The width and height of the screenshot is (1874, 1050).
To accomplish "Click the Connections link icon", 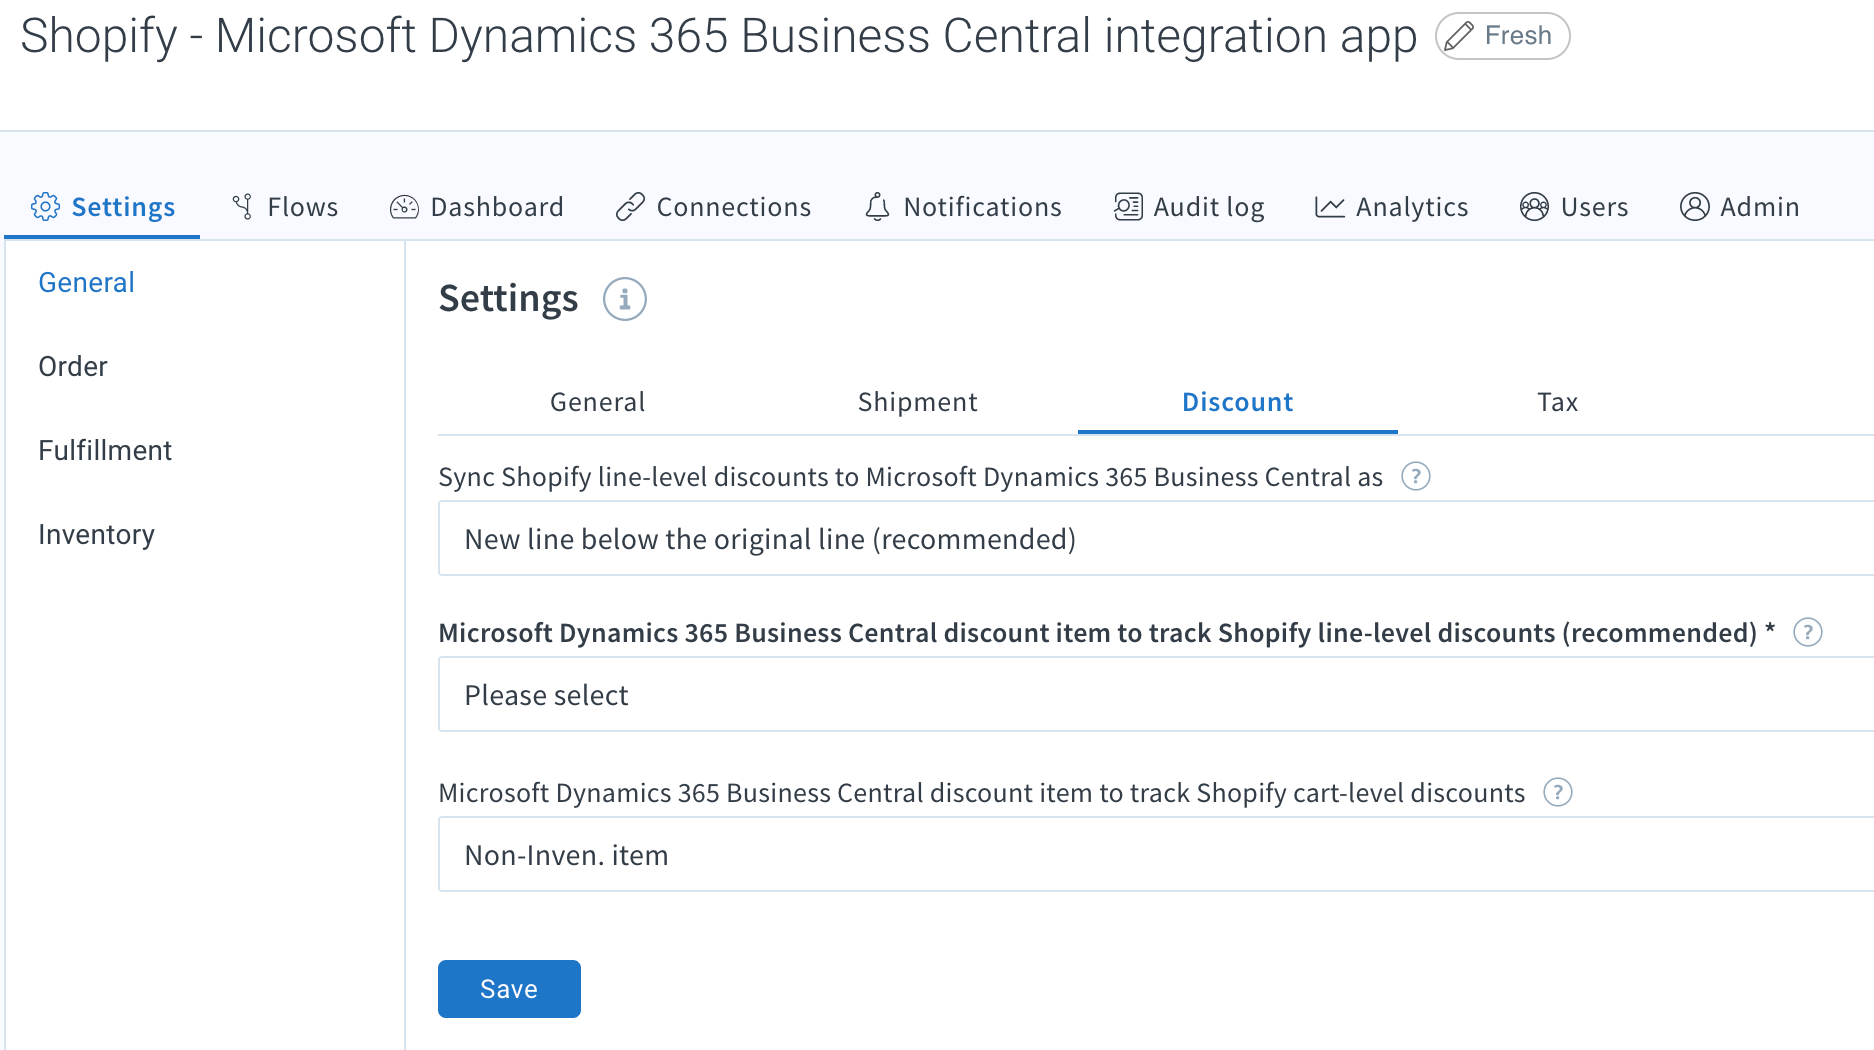I will point(630,207).
